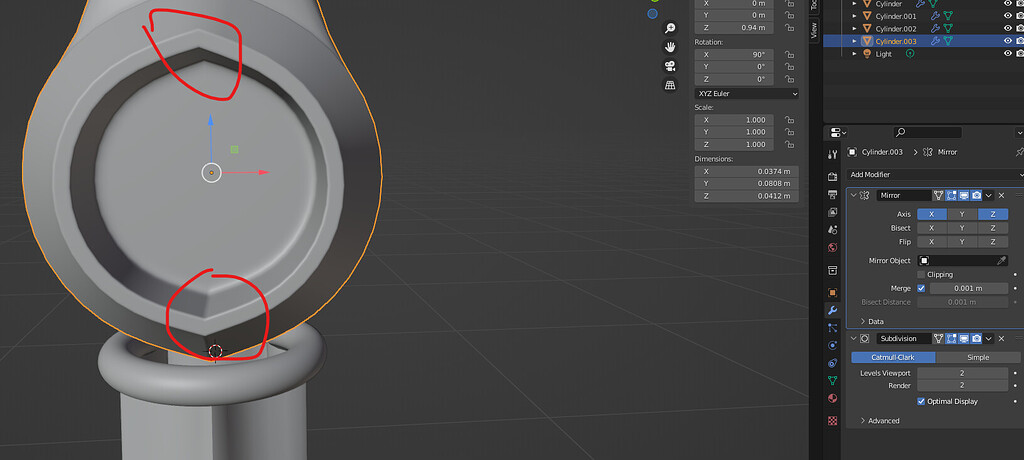This screenshot has height=460, width=1024.
Task: Hide the Light with eye icon
Action: 1007,54
